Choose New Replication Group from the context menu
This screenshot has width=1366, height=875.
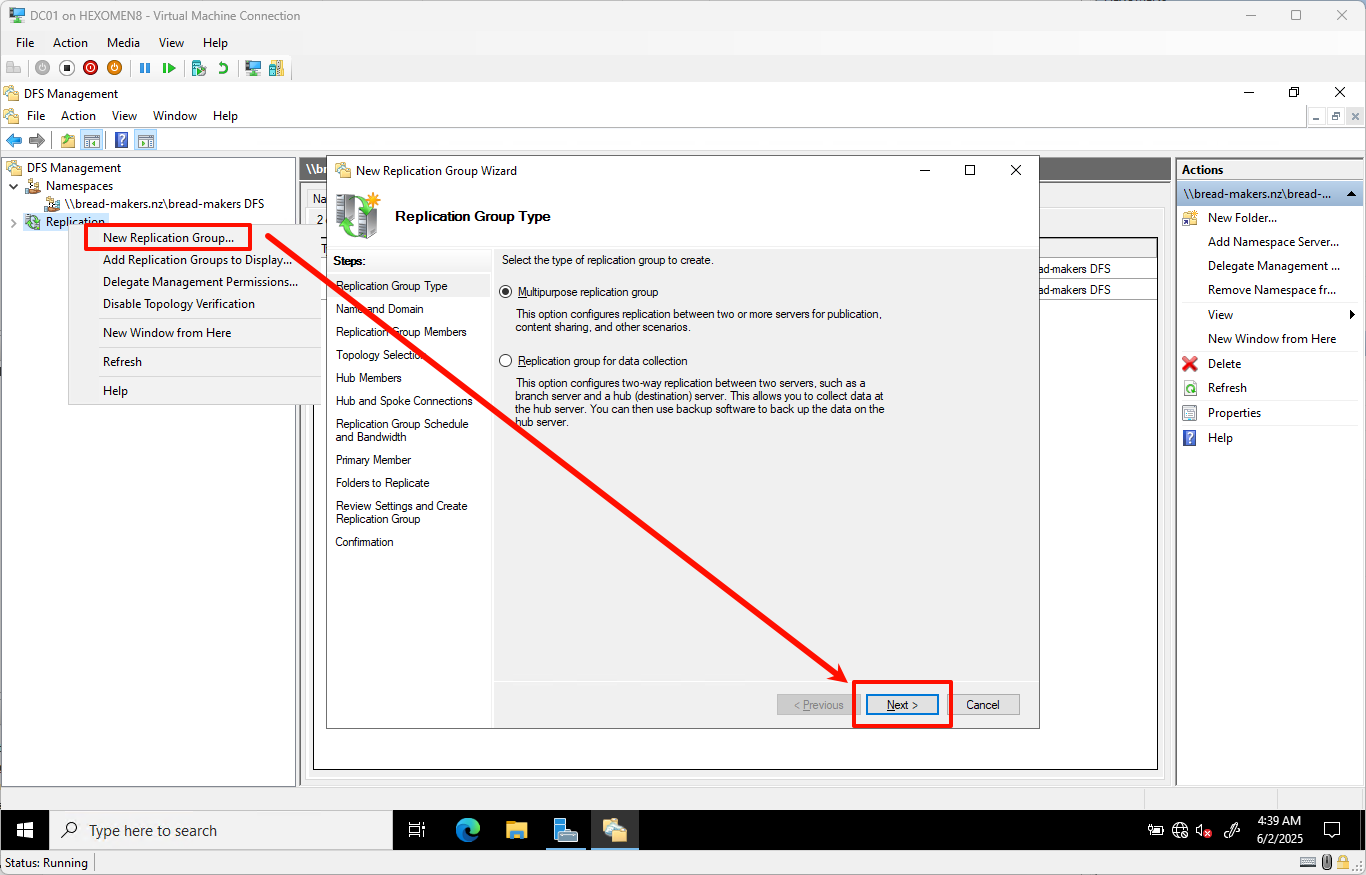click(x=166, y=237)
